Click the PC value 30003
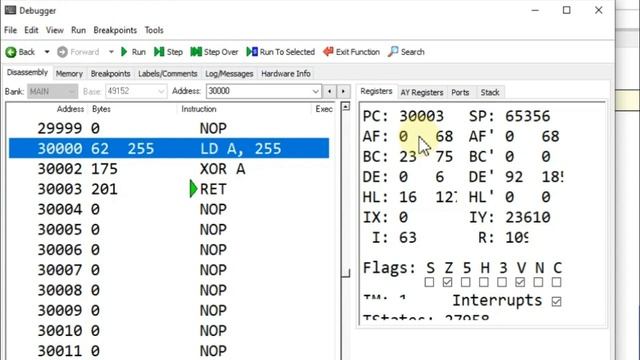The width and height of the screenshot is (640, 360). coord(421,116)
